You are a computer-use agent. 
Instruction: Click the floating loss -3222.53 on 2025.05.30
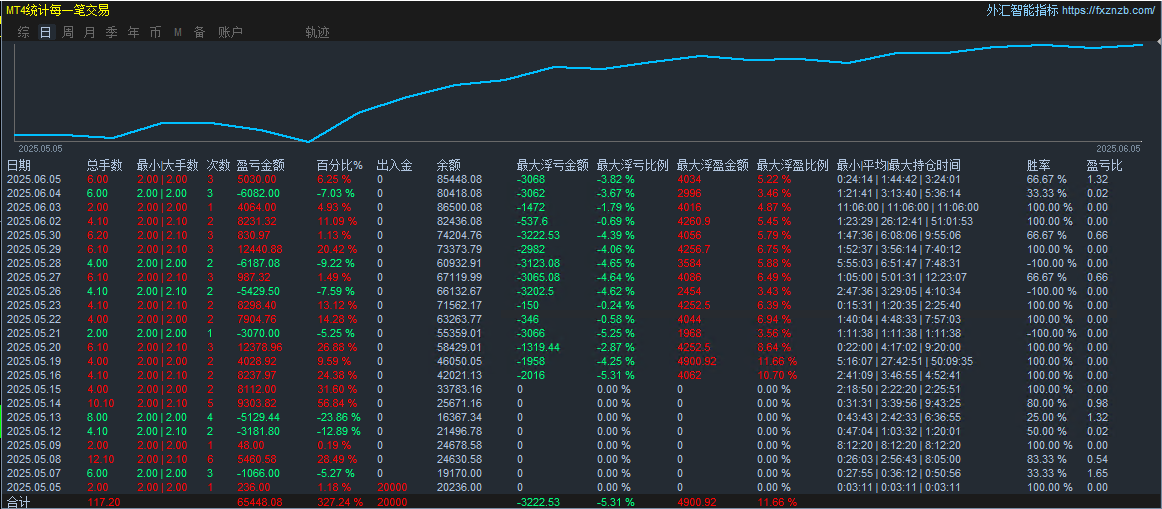[540, 235]
